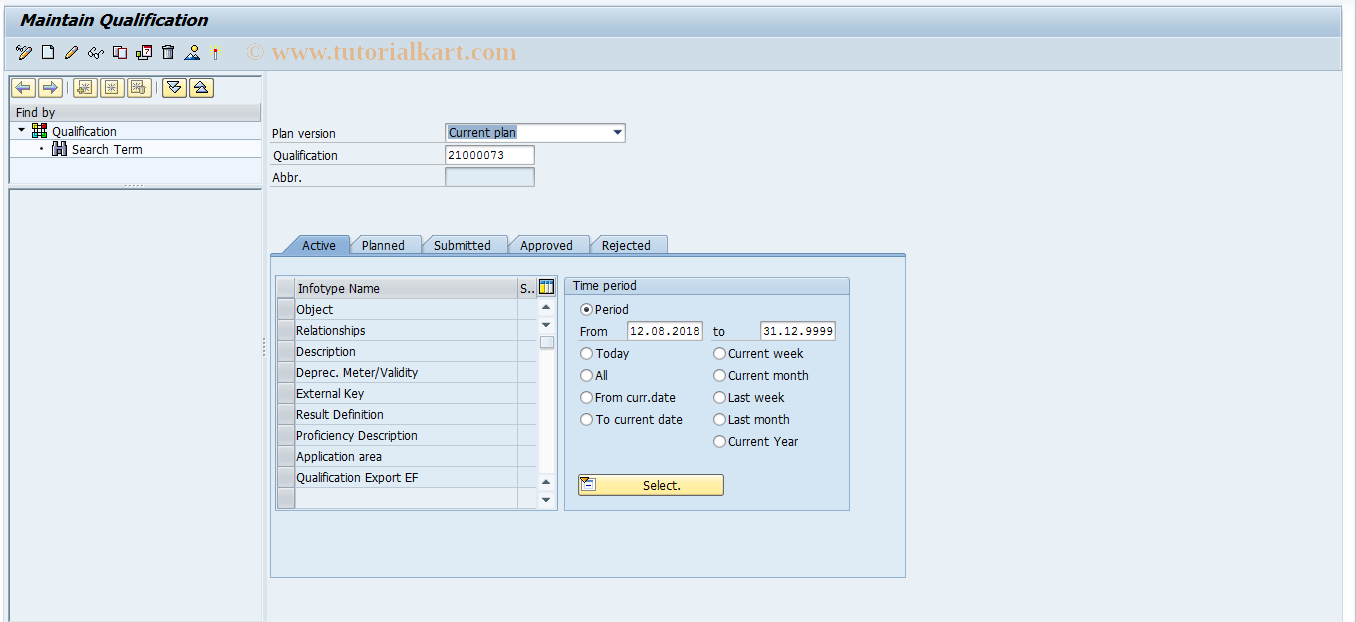The width and height of the screenshot is (1356, 622).
Task: Click the icon on the Select. button
Action: [x=588, y=485]
